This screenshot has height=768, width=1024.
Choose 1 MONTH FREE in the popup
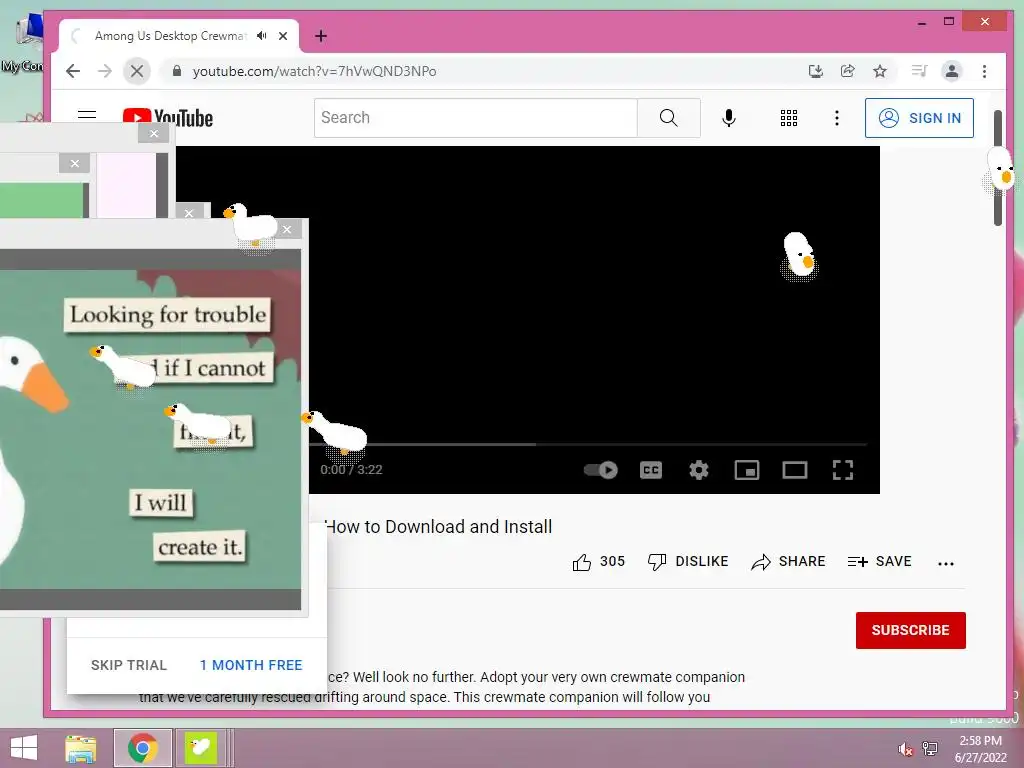pyautogui.click(x=251, y=665)
